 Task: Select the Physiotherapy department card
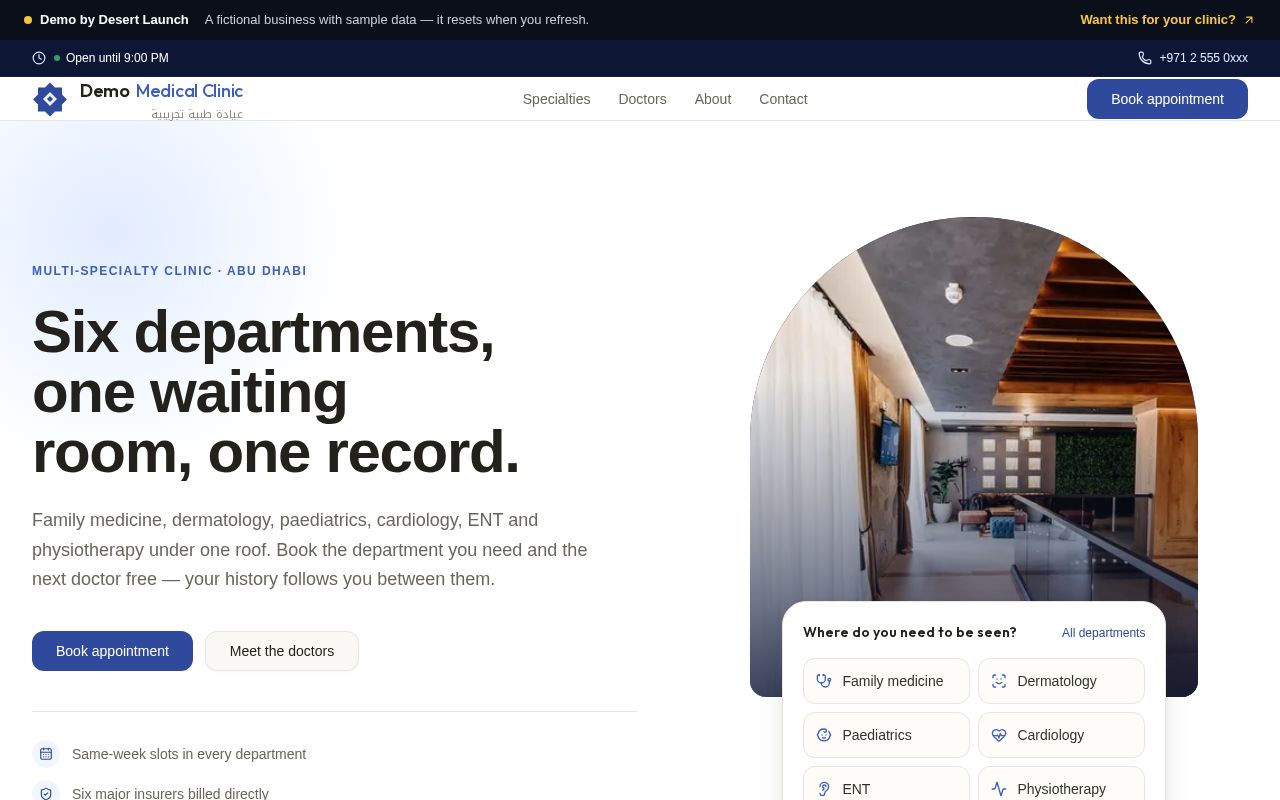point(1061,784)
